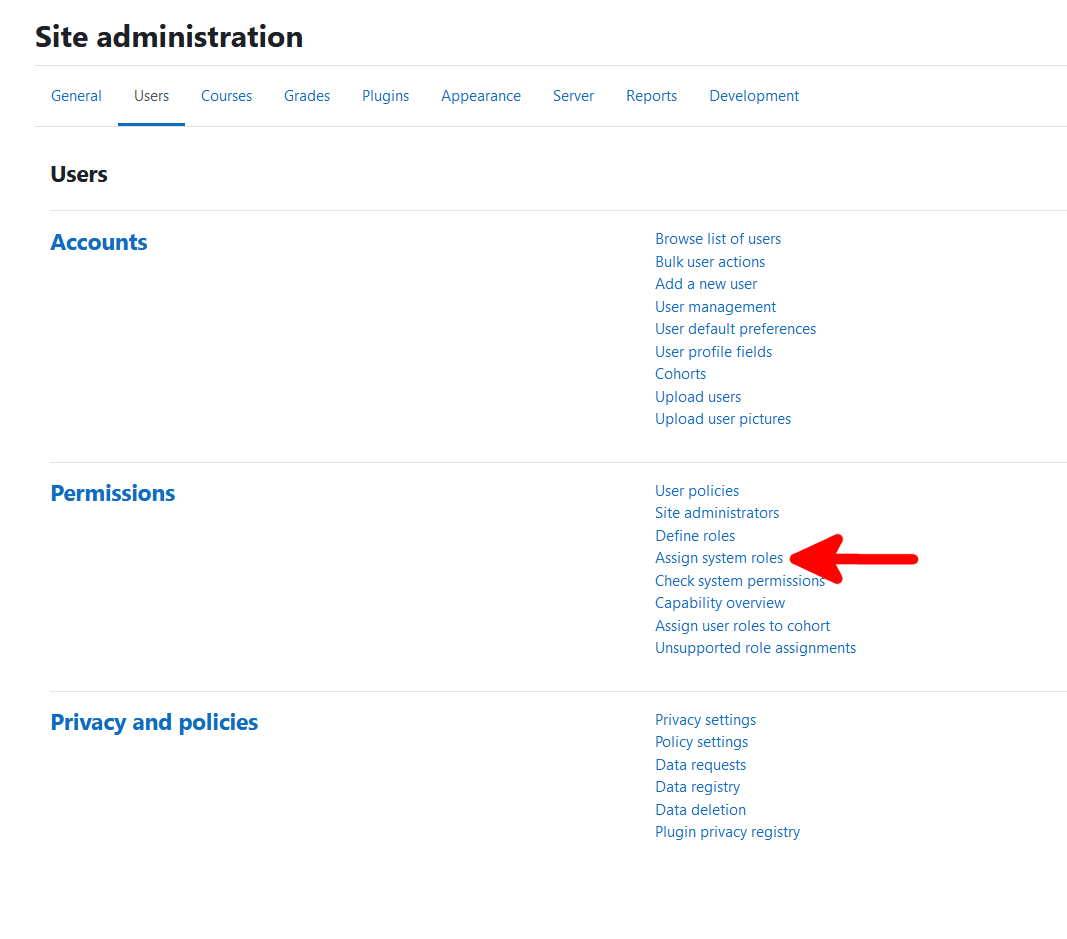This screenshot has height=939, width=1067.
Task: Switch to the Grades tab
Action: click(306, 95)
